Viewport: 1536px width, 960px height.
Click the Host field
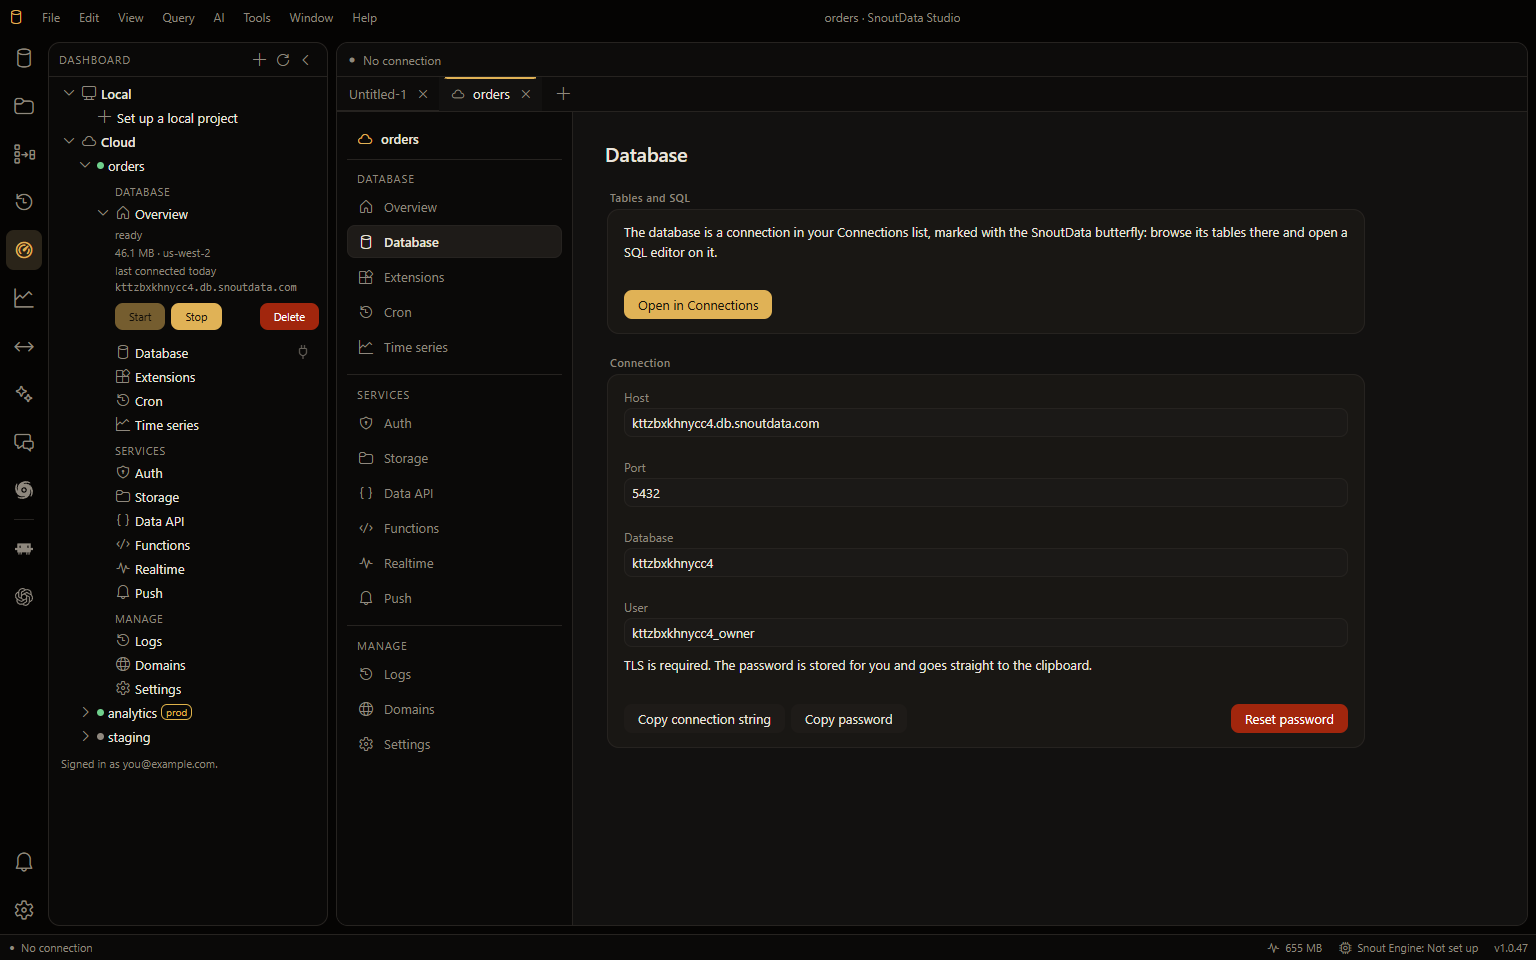[986, 423]
